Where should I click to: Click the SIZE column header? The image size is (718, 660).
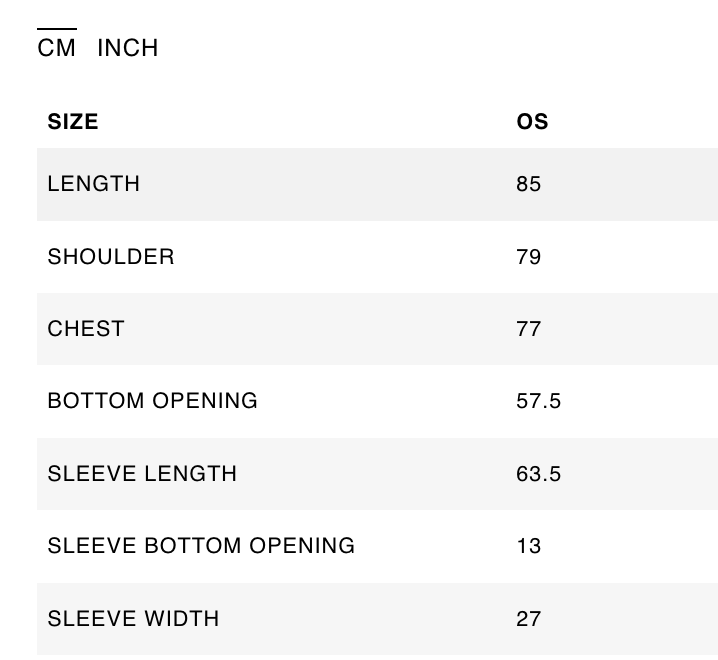point(73,122)
